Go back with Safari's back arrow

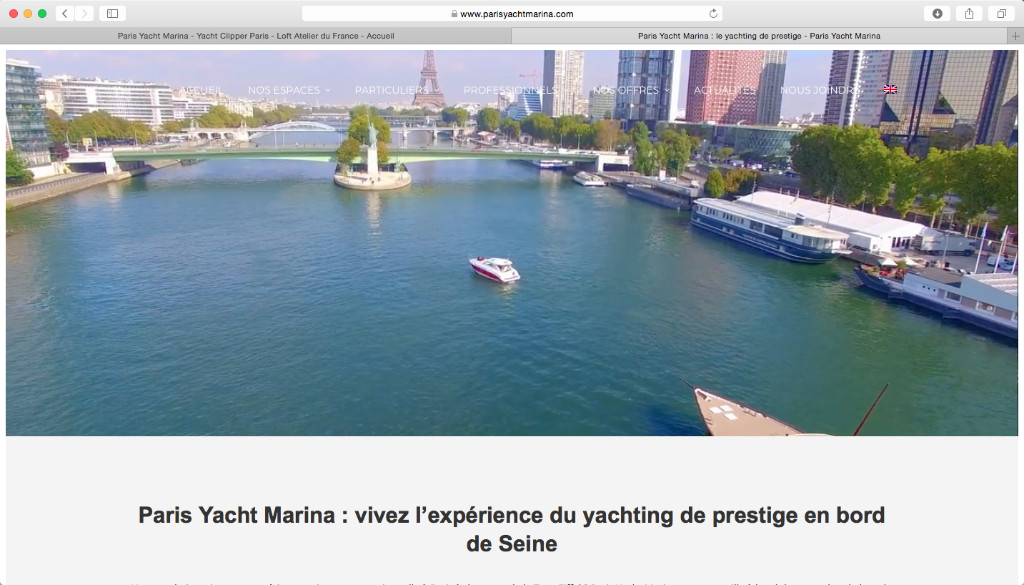[x=65, y=13]
